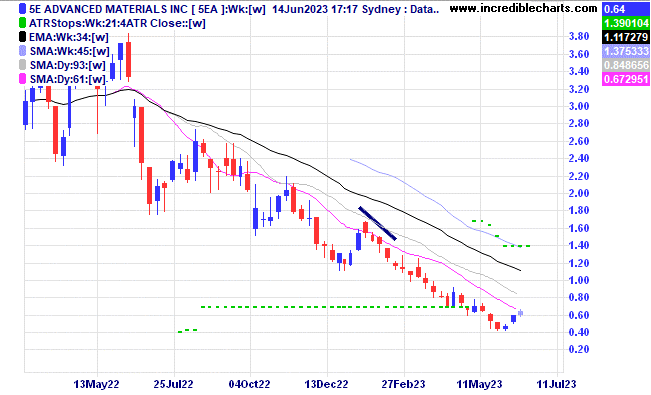This screenshot has height=395, width=651.
Task: Click the 0.64 last price value box
Action: 626,9
